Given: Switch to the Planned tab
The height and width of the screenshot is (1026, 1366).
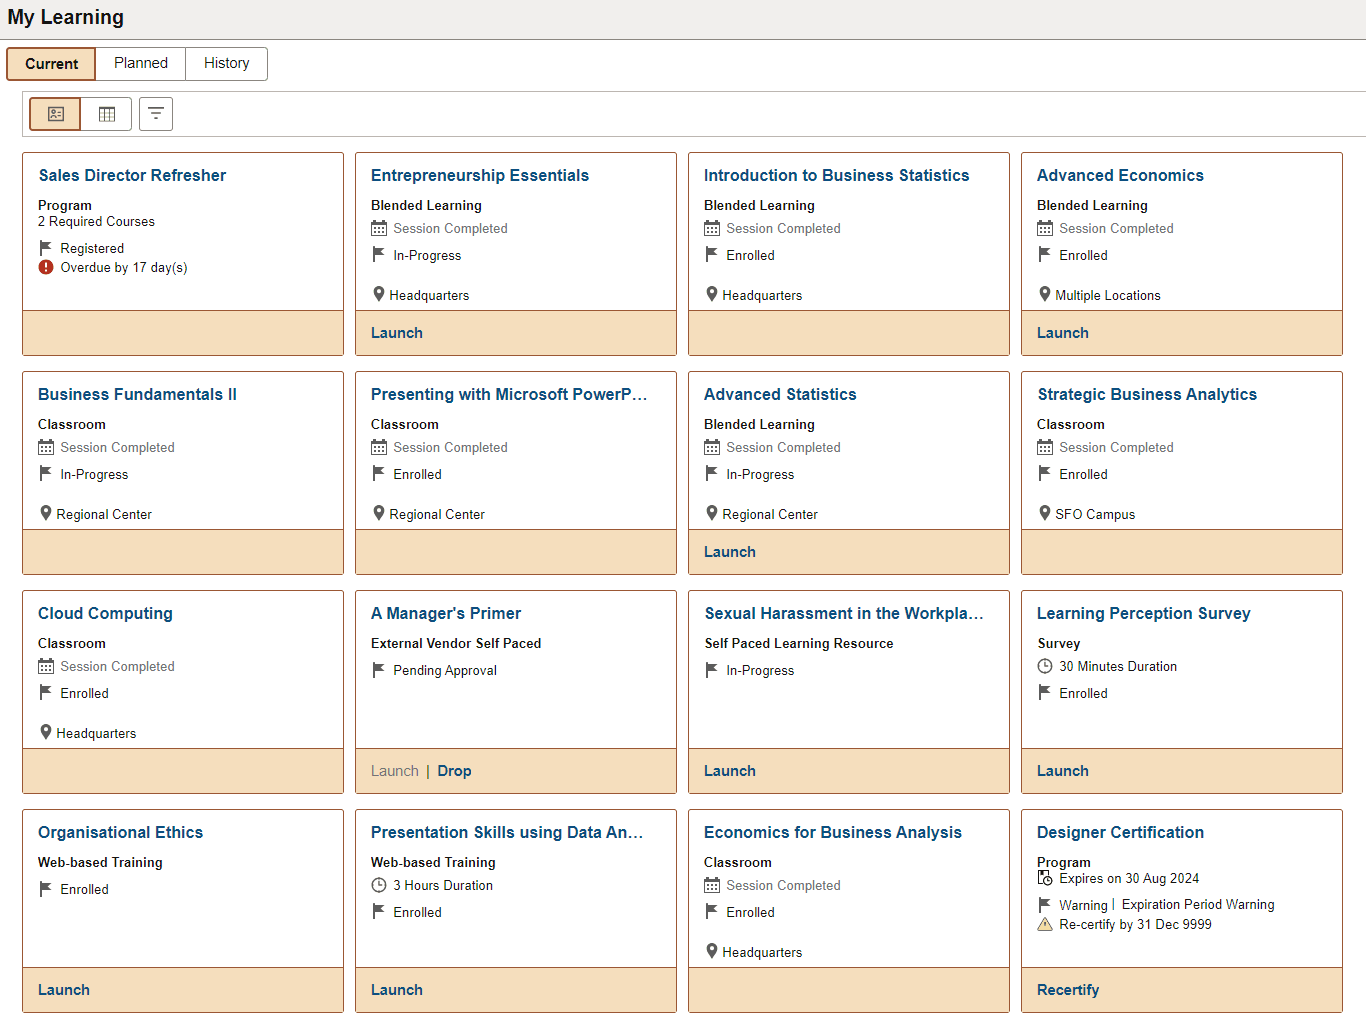Looking at the screenshot, I should tap(140, 63).
